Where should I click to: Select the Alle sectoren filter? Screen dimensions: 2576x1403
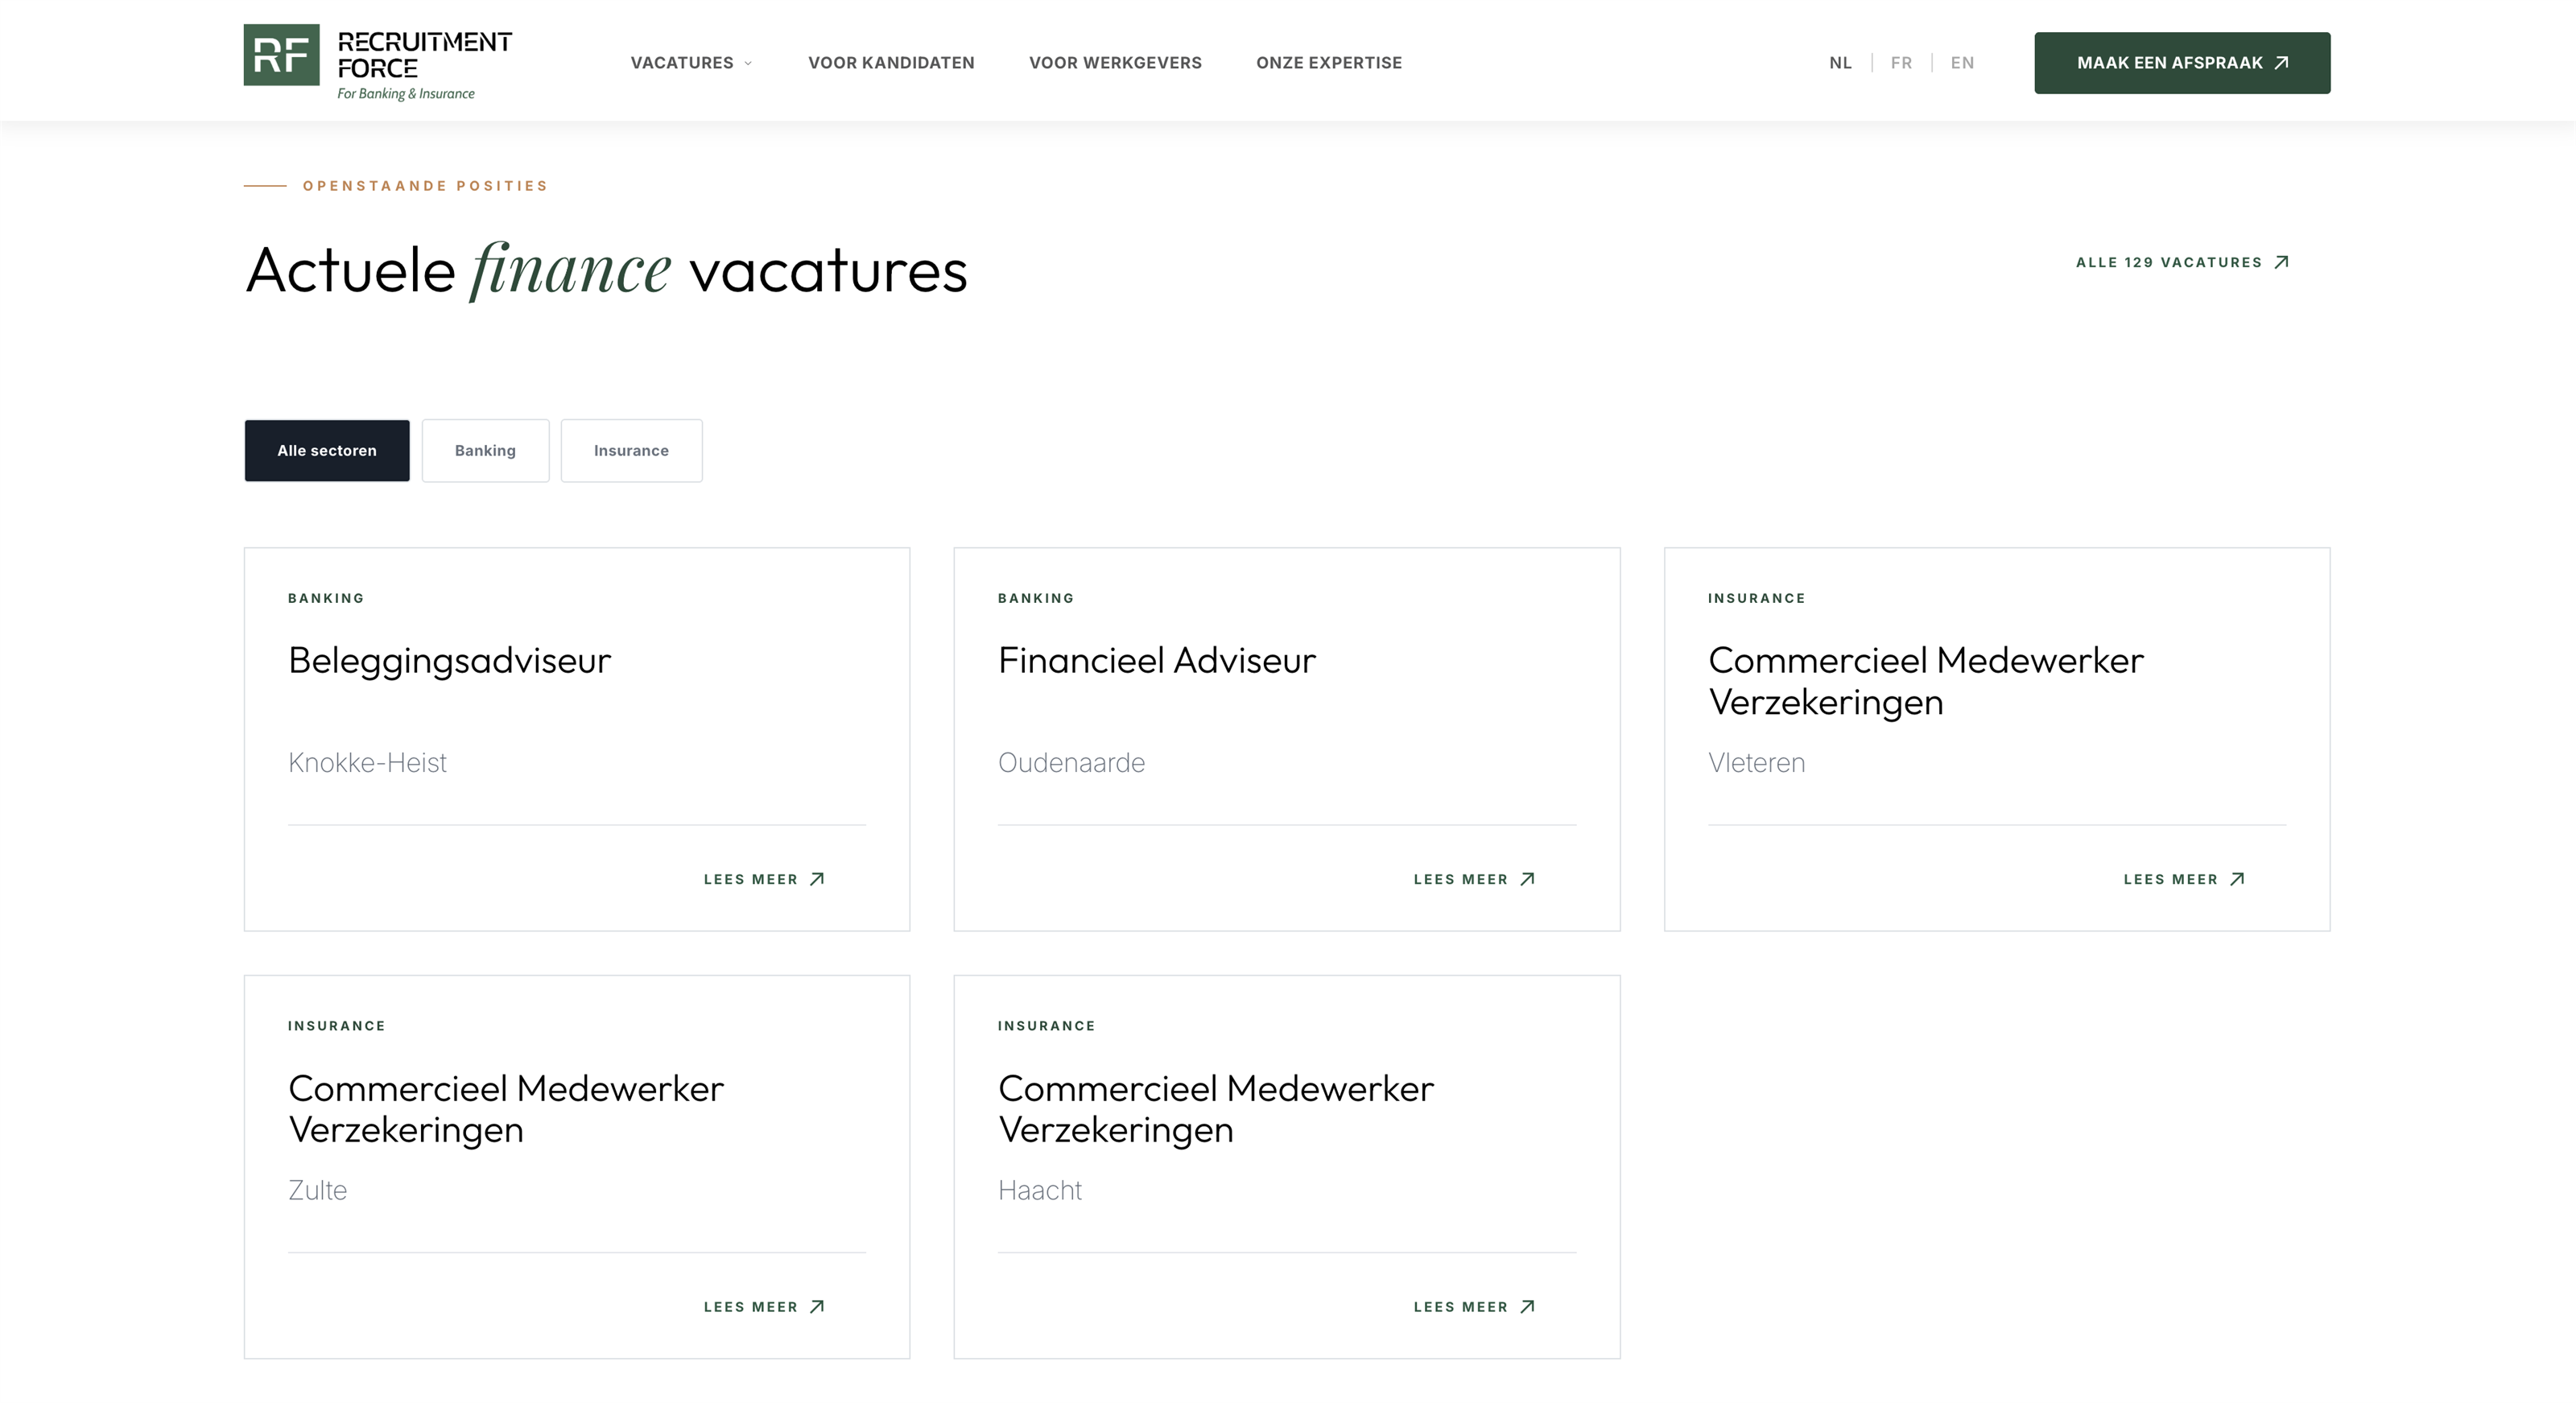tap(327, 450)
